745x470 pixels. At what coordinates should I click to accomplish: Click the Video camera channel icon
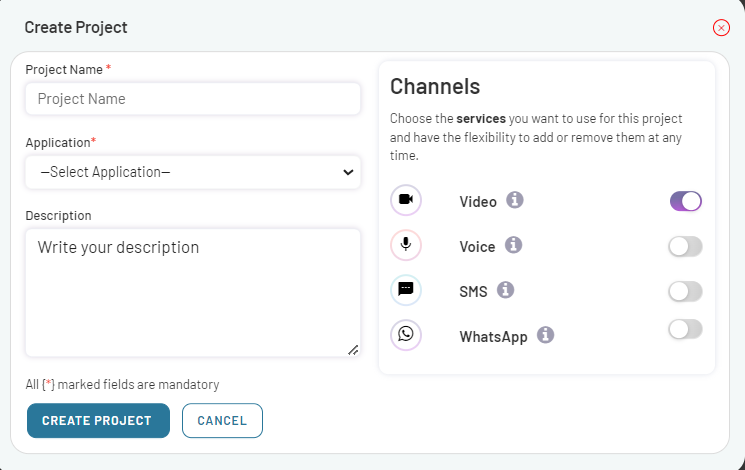(406, 200)
